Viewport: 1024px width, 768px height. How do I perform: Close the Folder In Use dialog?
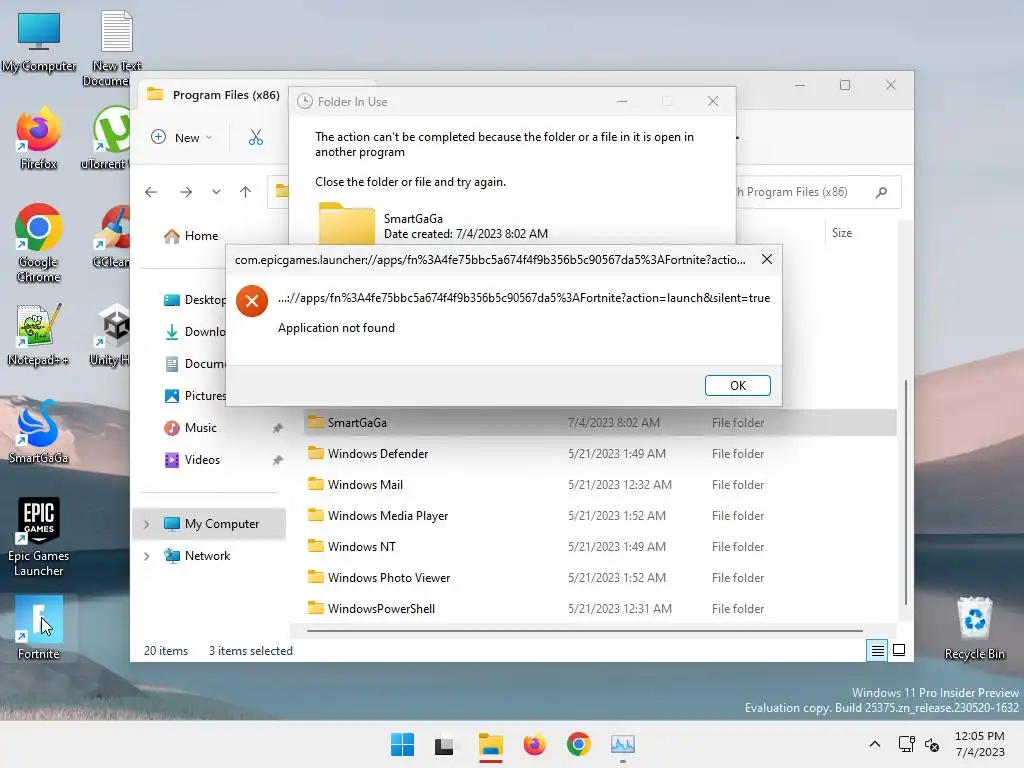pyautogui.click(x=713, y=101)
